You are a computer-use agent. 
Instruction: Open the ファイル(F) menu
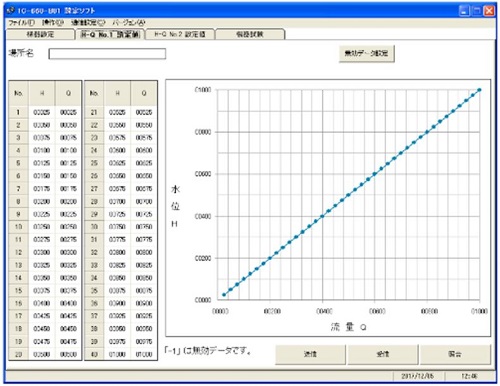click(21, 23)
